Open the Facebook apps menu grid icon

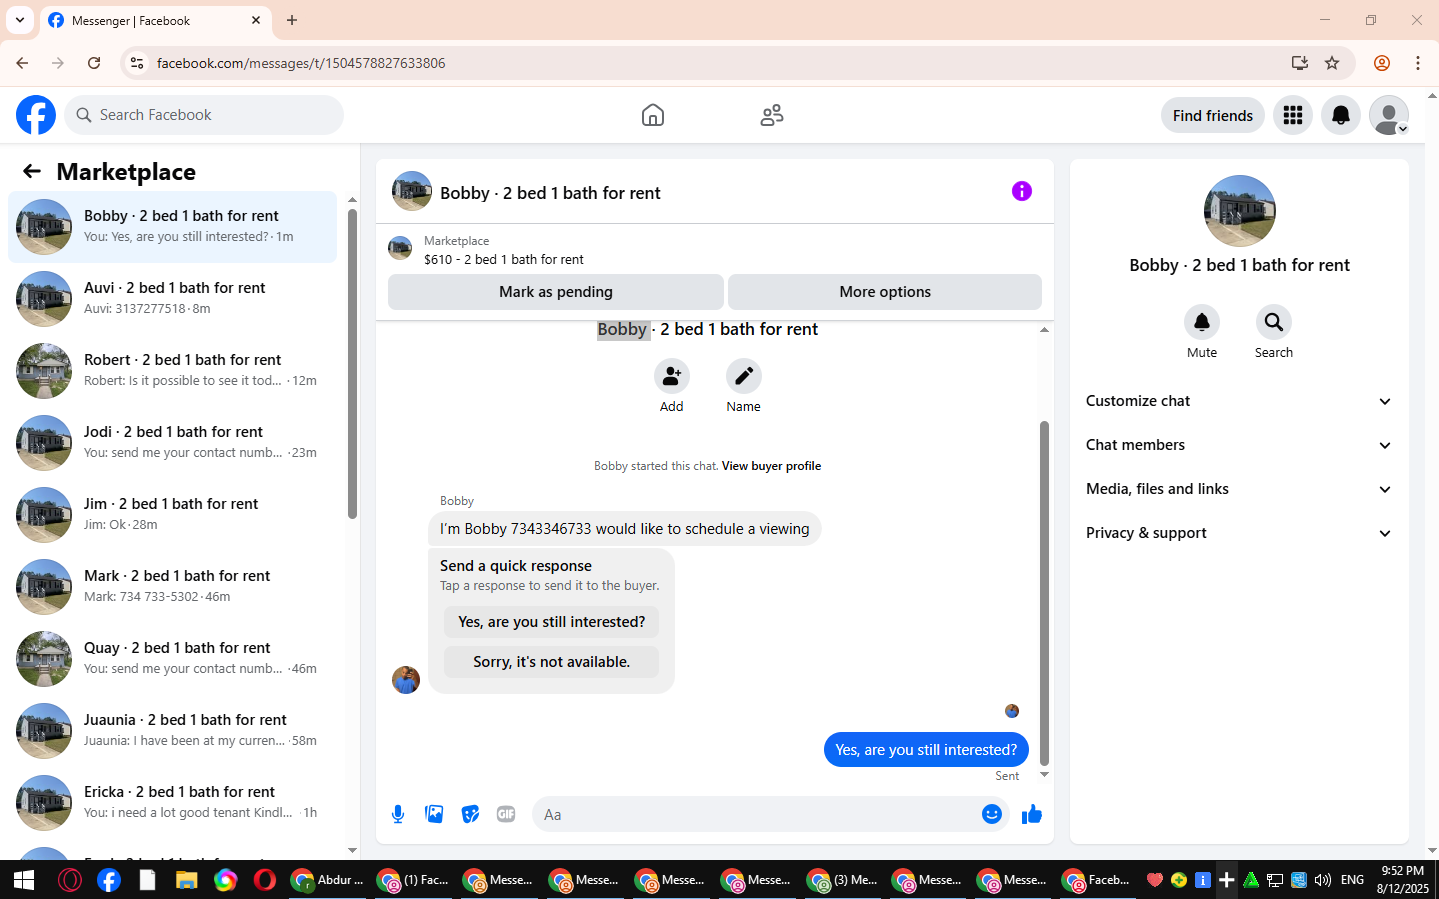[x=1293, y=115]
